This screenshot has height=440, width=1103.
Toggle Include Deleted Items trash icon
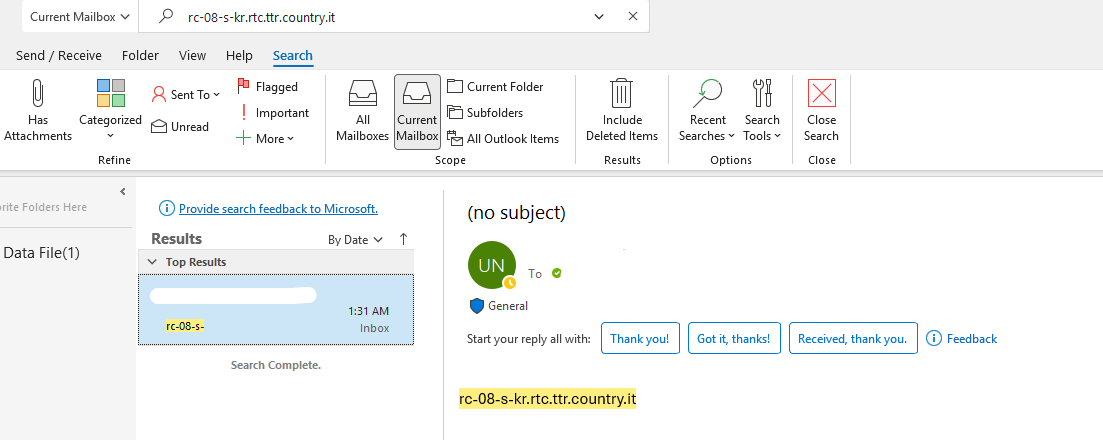(622, 111)
